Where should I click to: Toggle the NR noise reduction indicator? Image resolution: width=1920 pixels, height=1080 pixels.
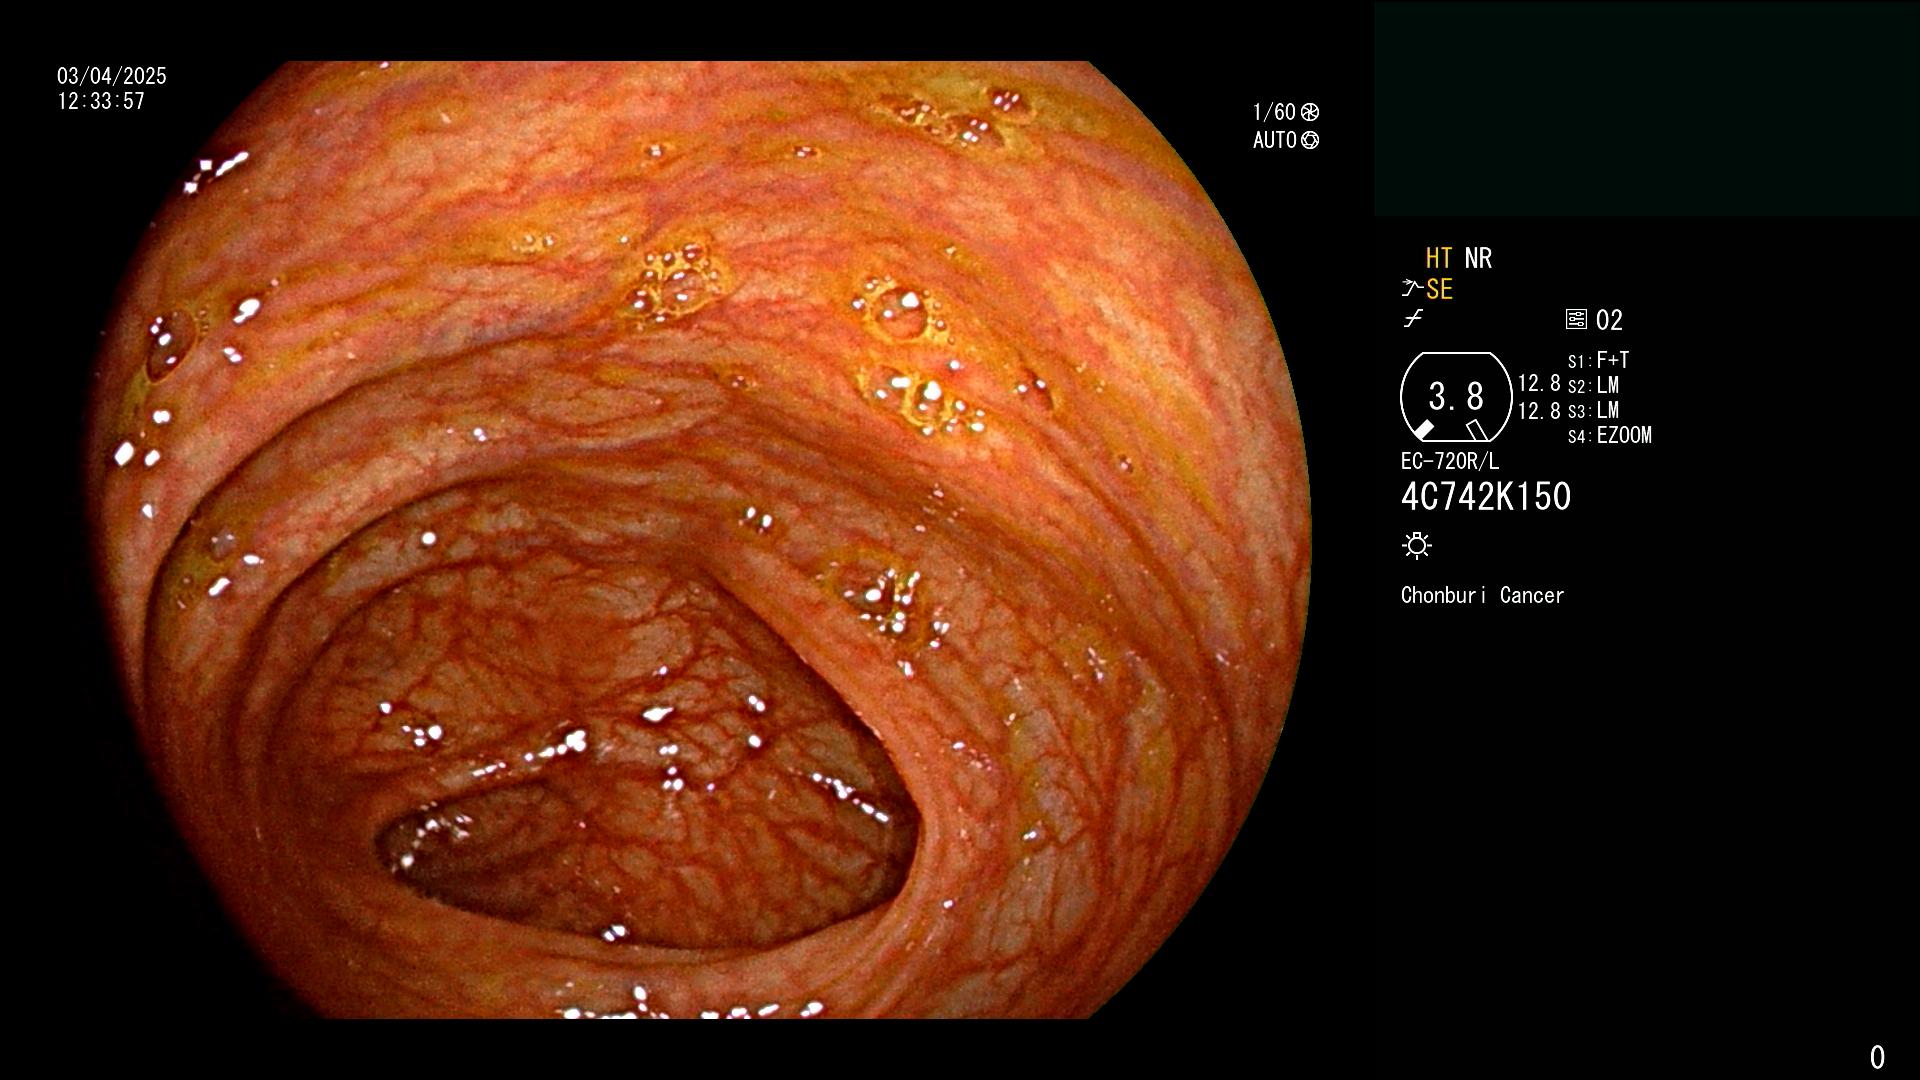(x=1478, y=258)
